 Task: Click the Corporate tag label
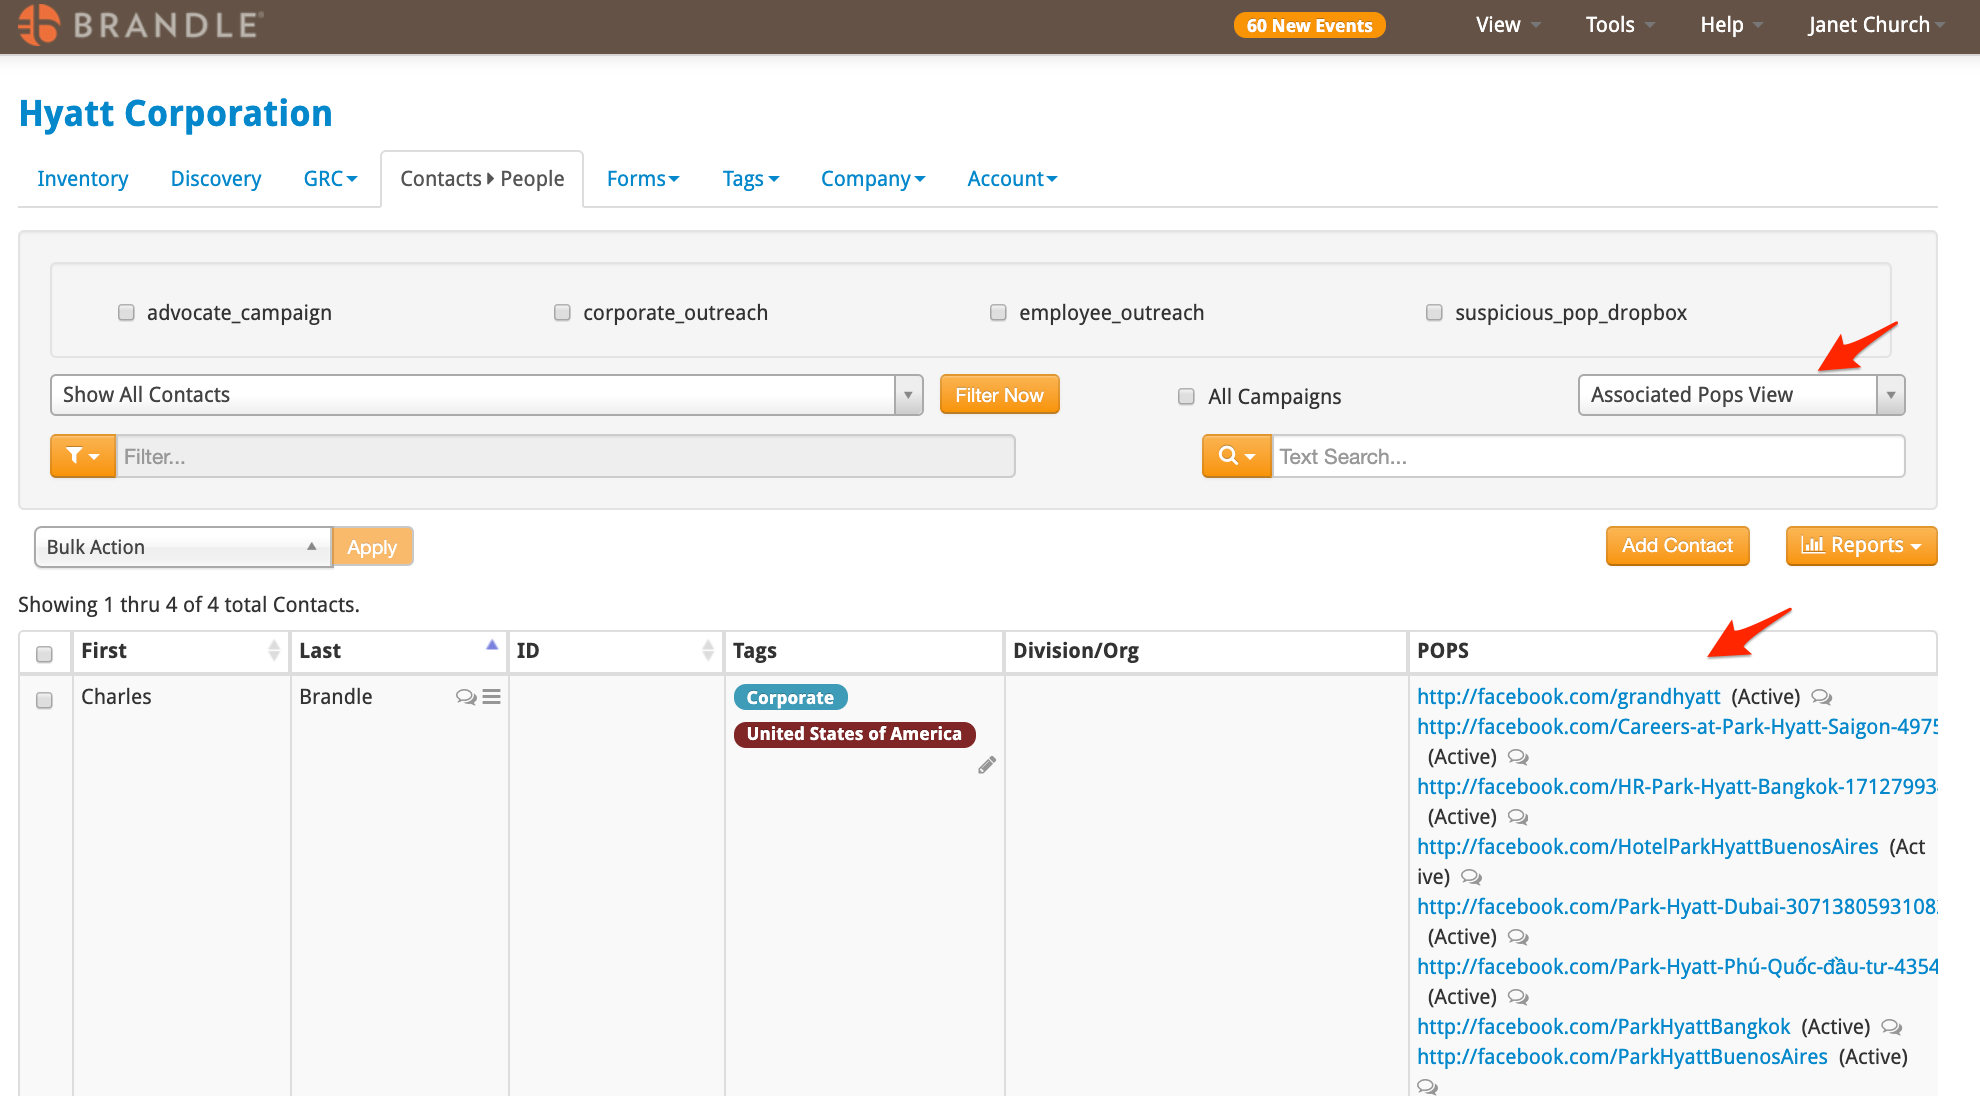coord(790,697)
